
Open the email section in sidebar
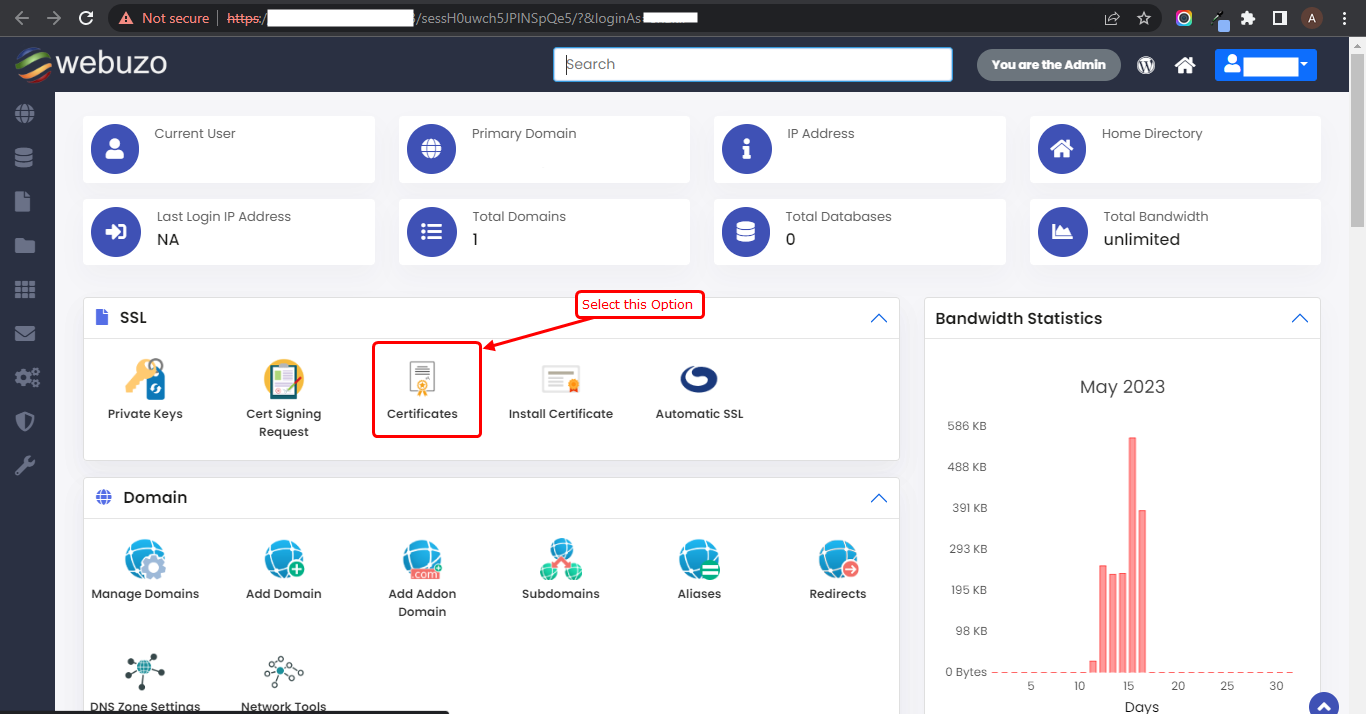coord(25,334)
